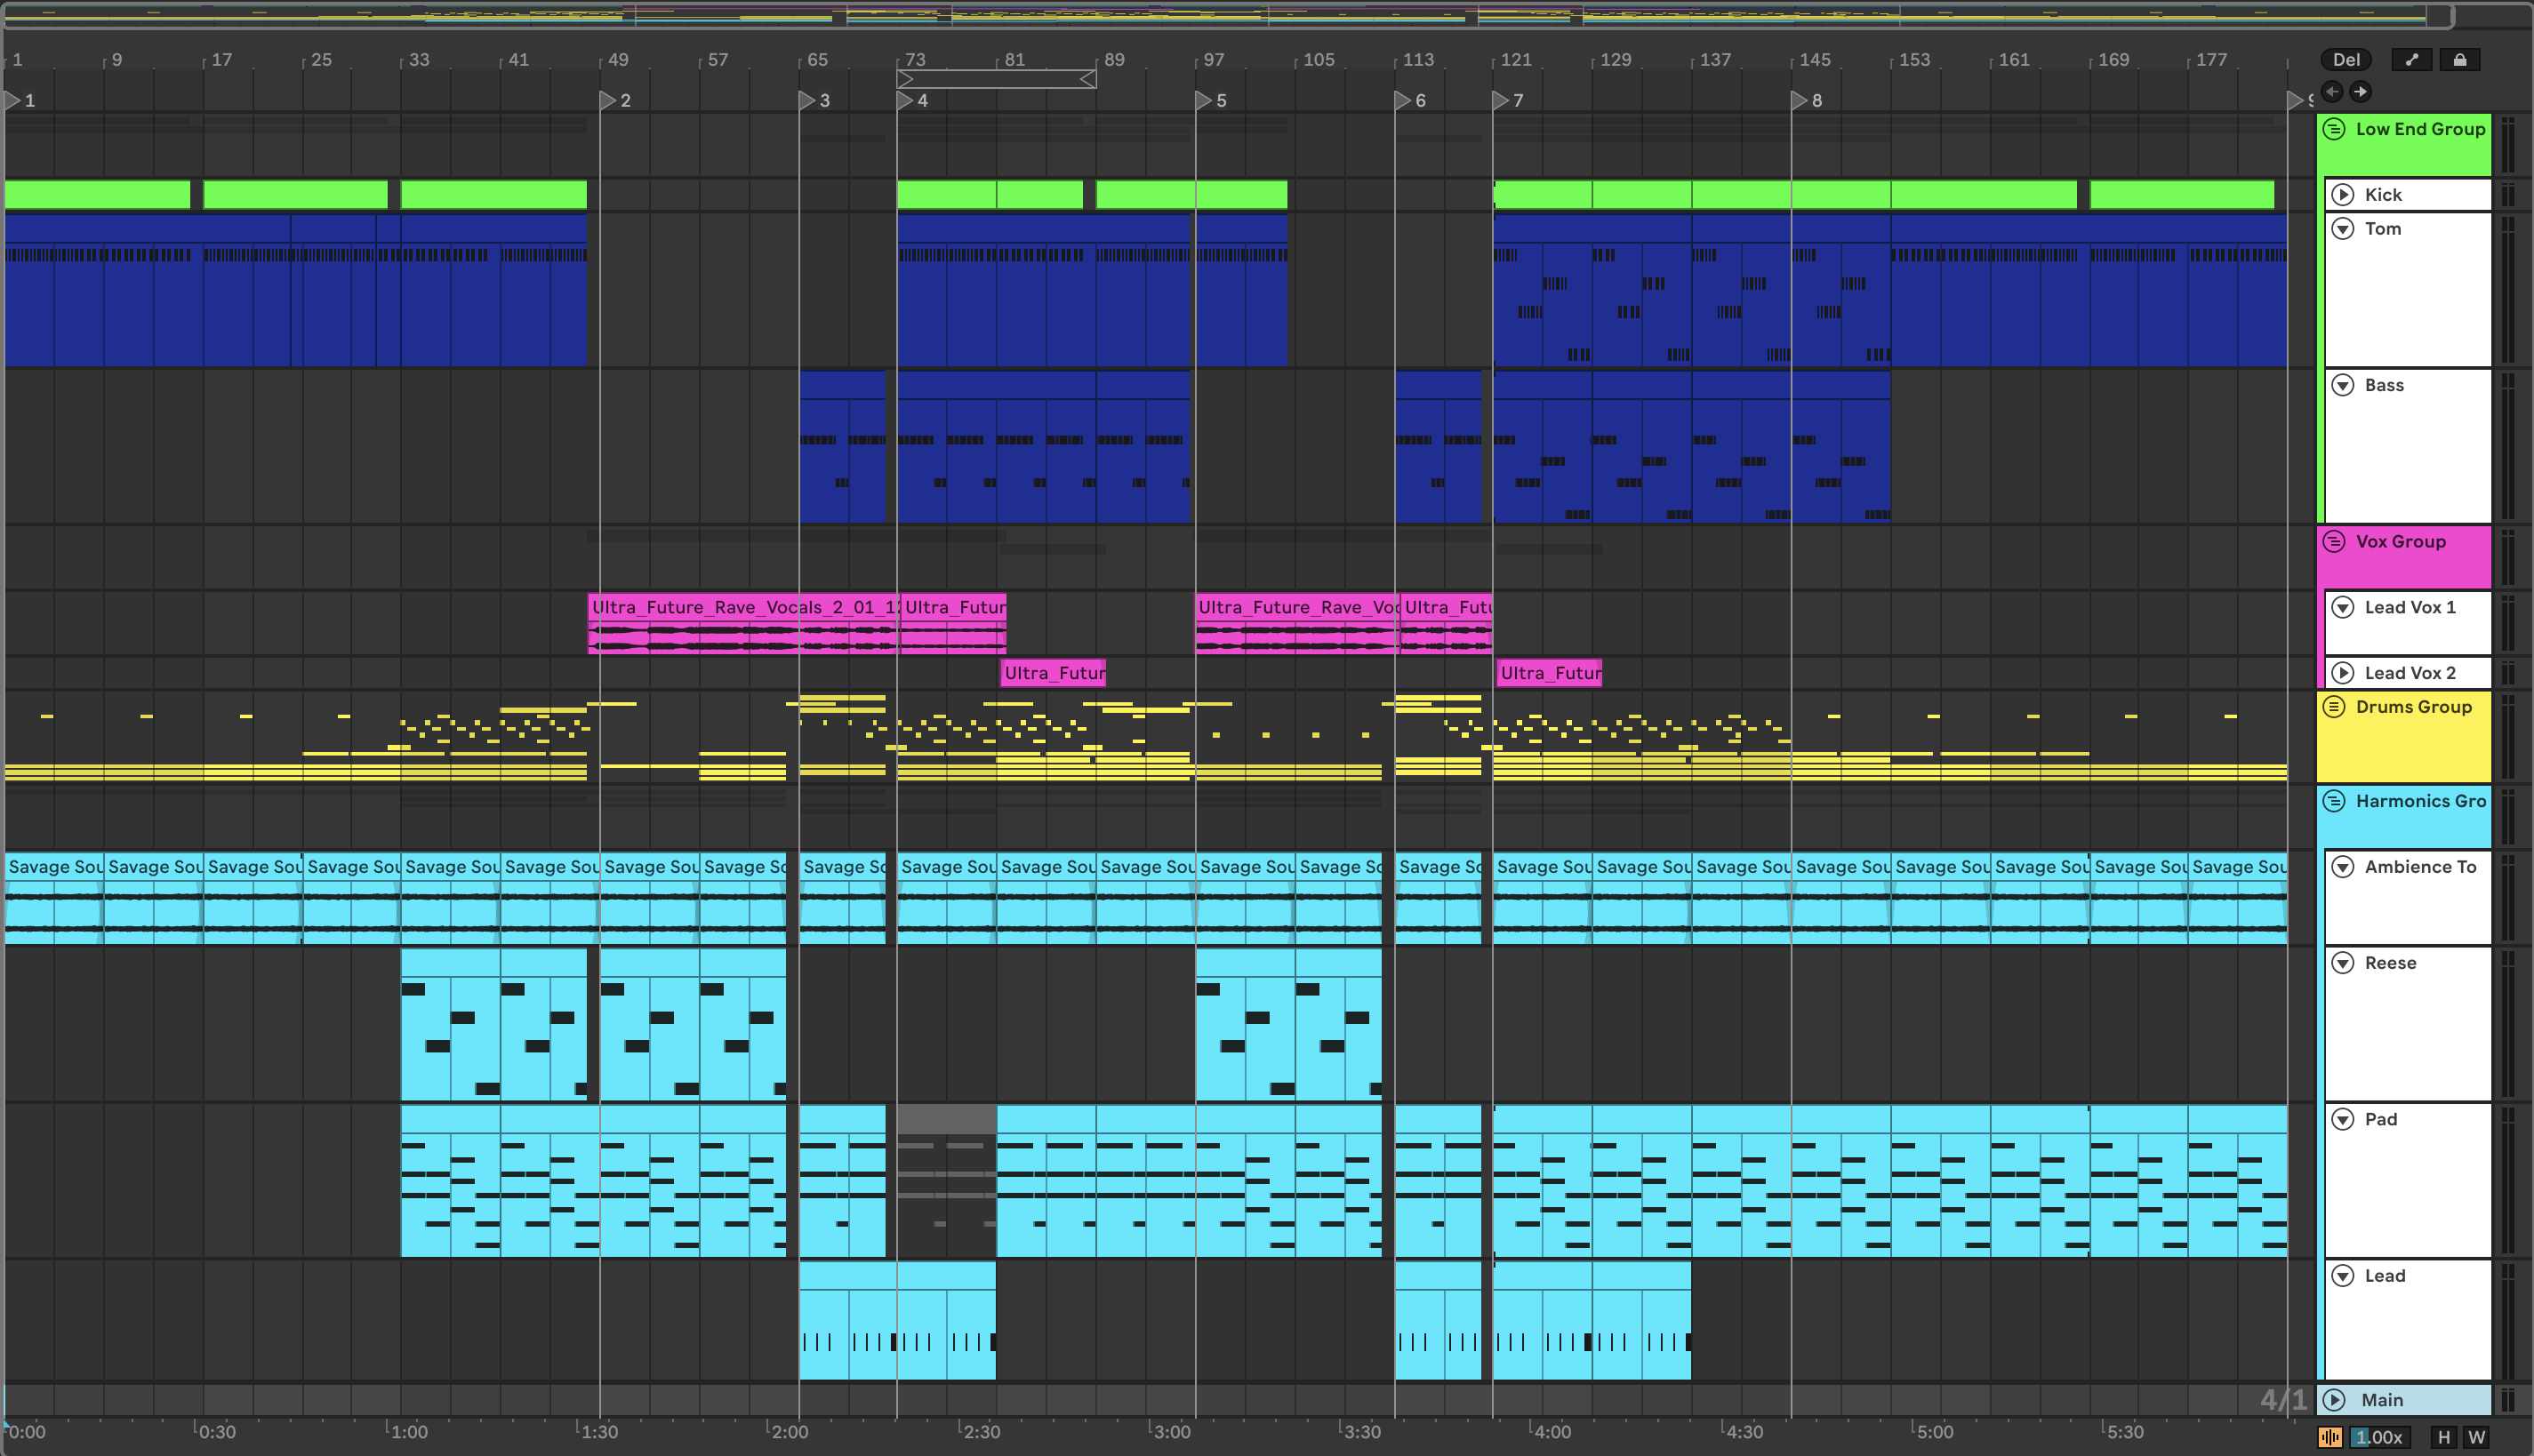Click the Harmonics Group fold icon
This screenshot has width=2534, height=1456.
coord(2334,801)
